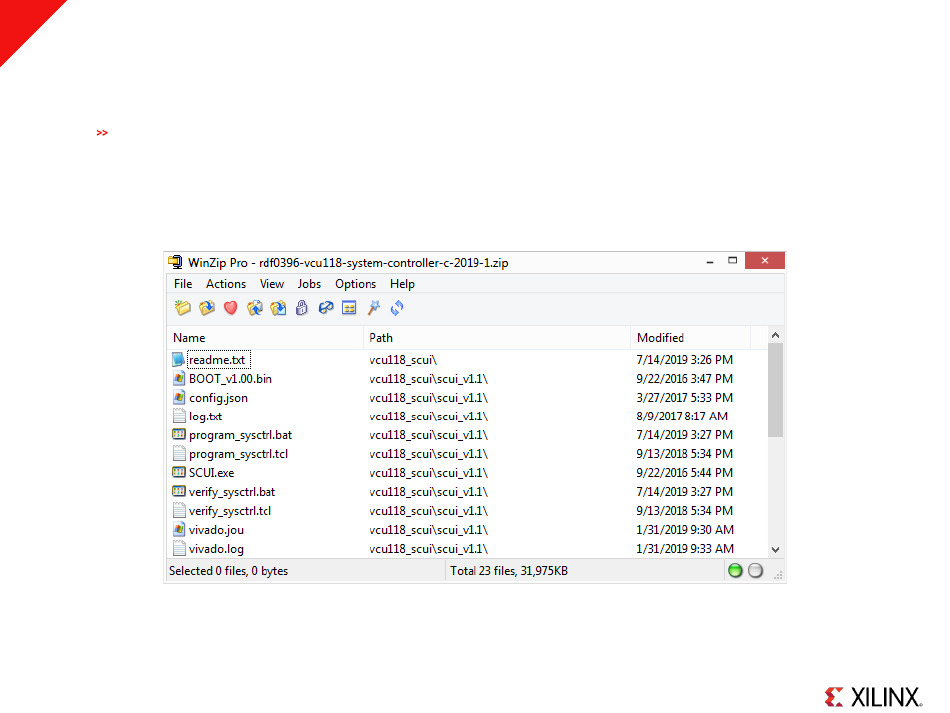The image size is (950, 713).
Task: Open the Options menu
Action: 356,284
